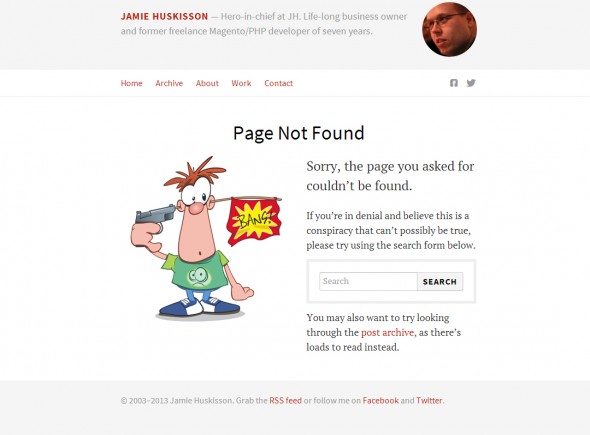Open the Twitter link in footer

coord(429,400)
